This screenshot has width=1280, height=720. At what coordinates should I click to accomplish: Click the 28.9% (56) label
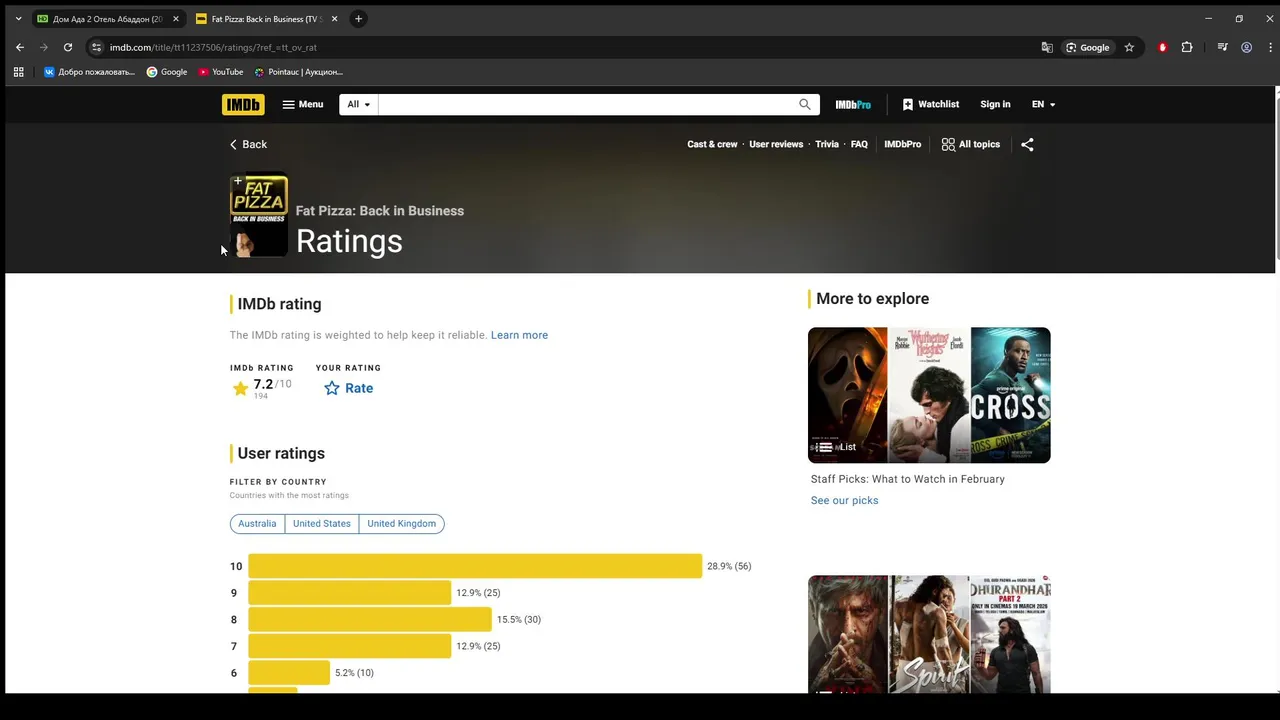click(729, 566)
